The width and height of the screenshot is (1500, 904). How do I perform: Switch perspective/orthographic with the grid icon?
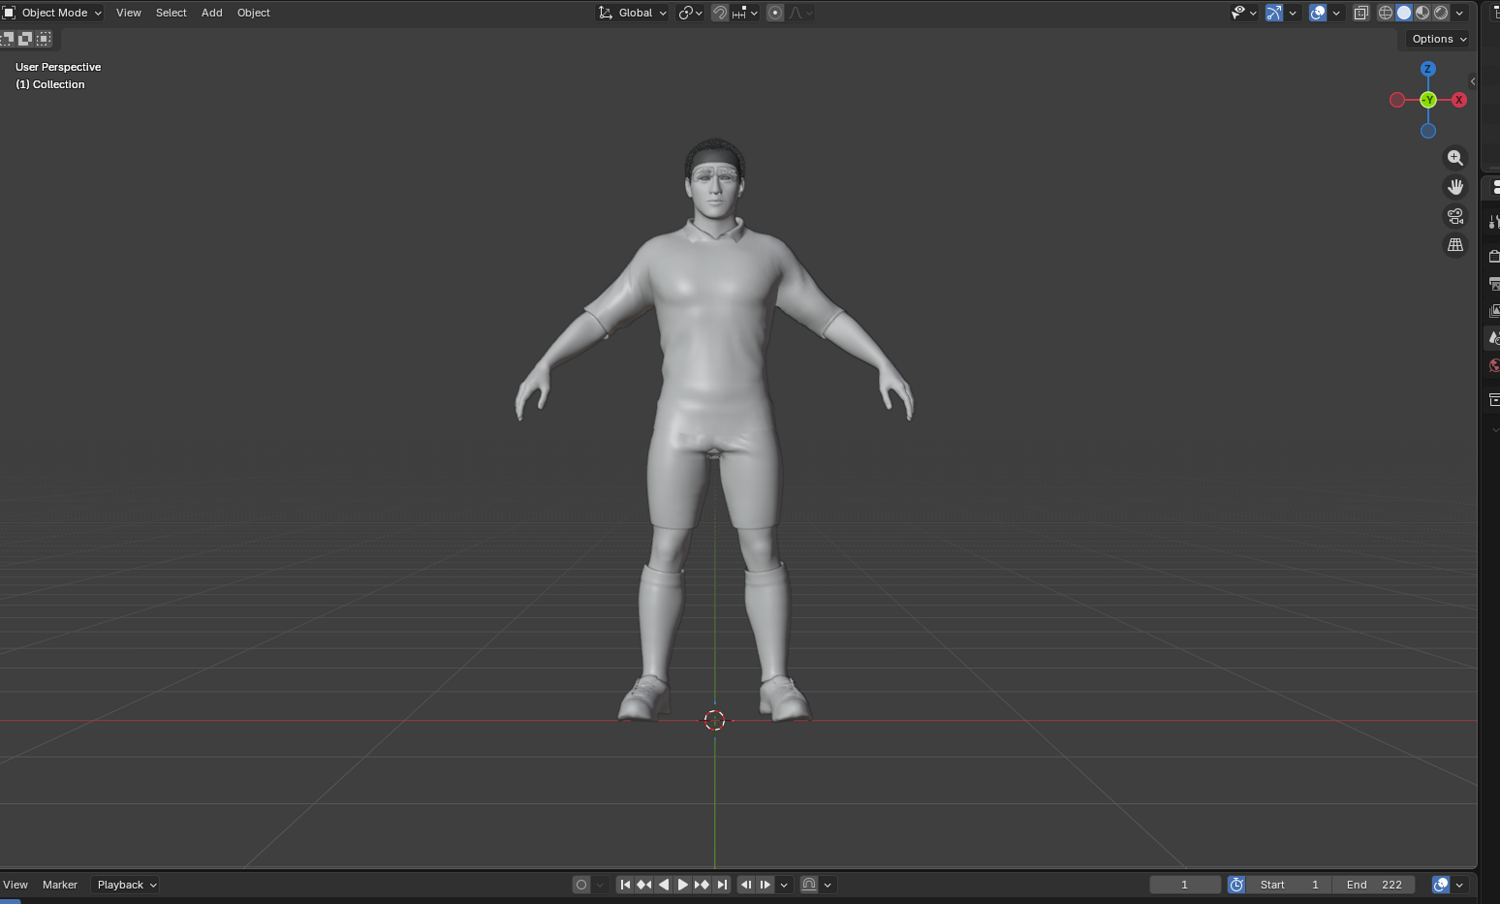[x=1455, y=245]
